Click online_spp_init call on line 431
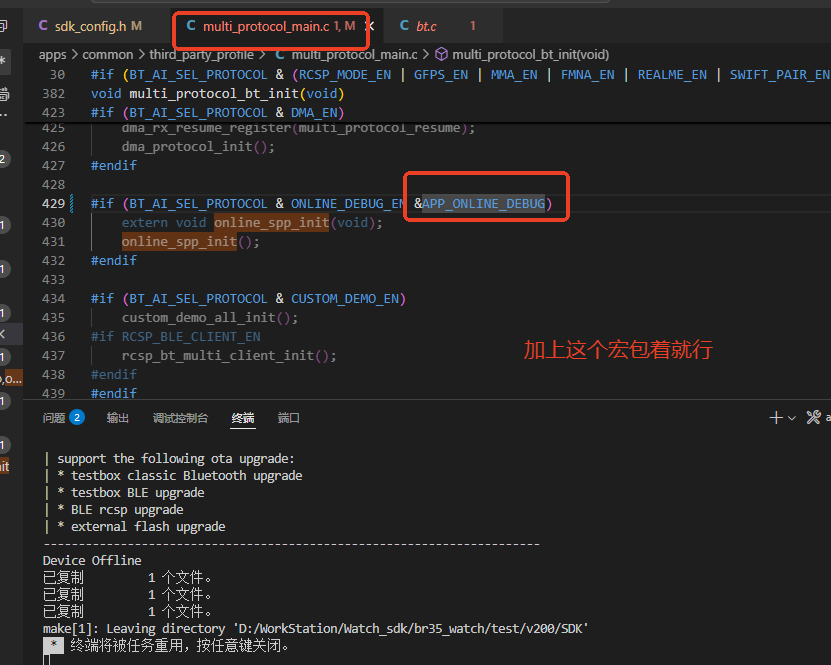This screenshot has height=665, width=831. (179, 242)
